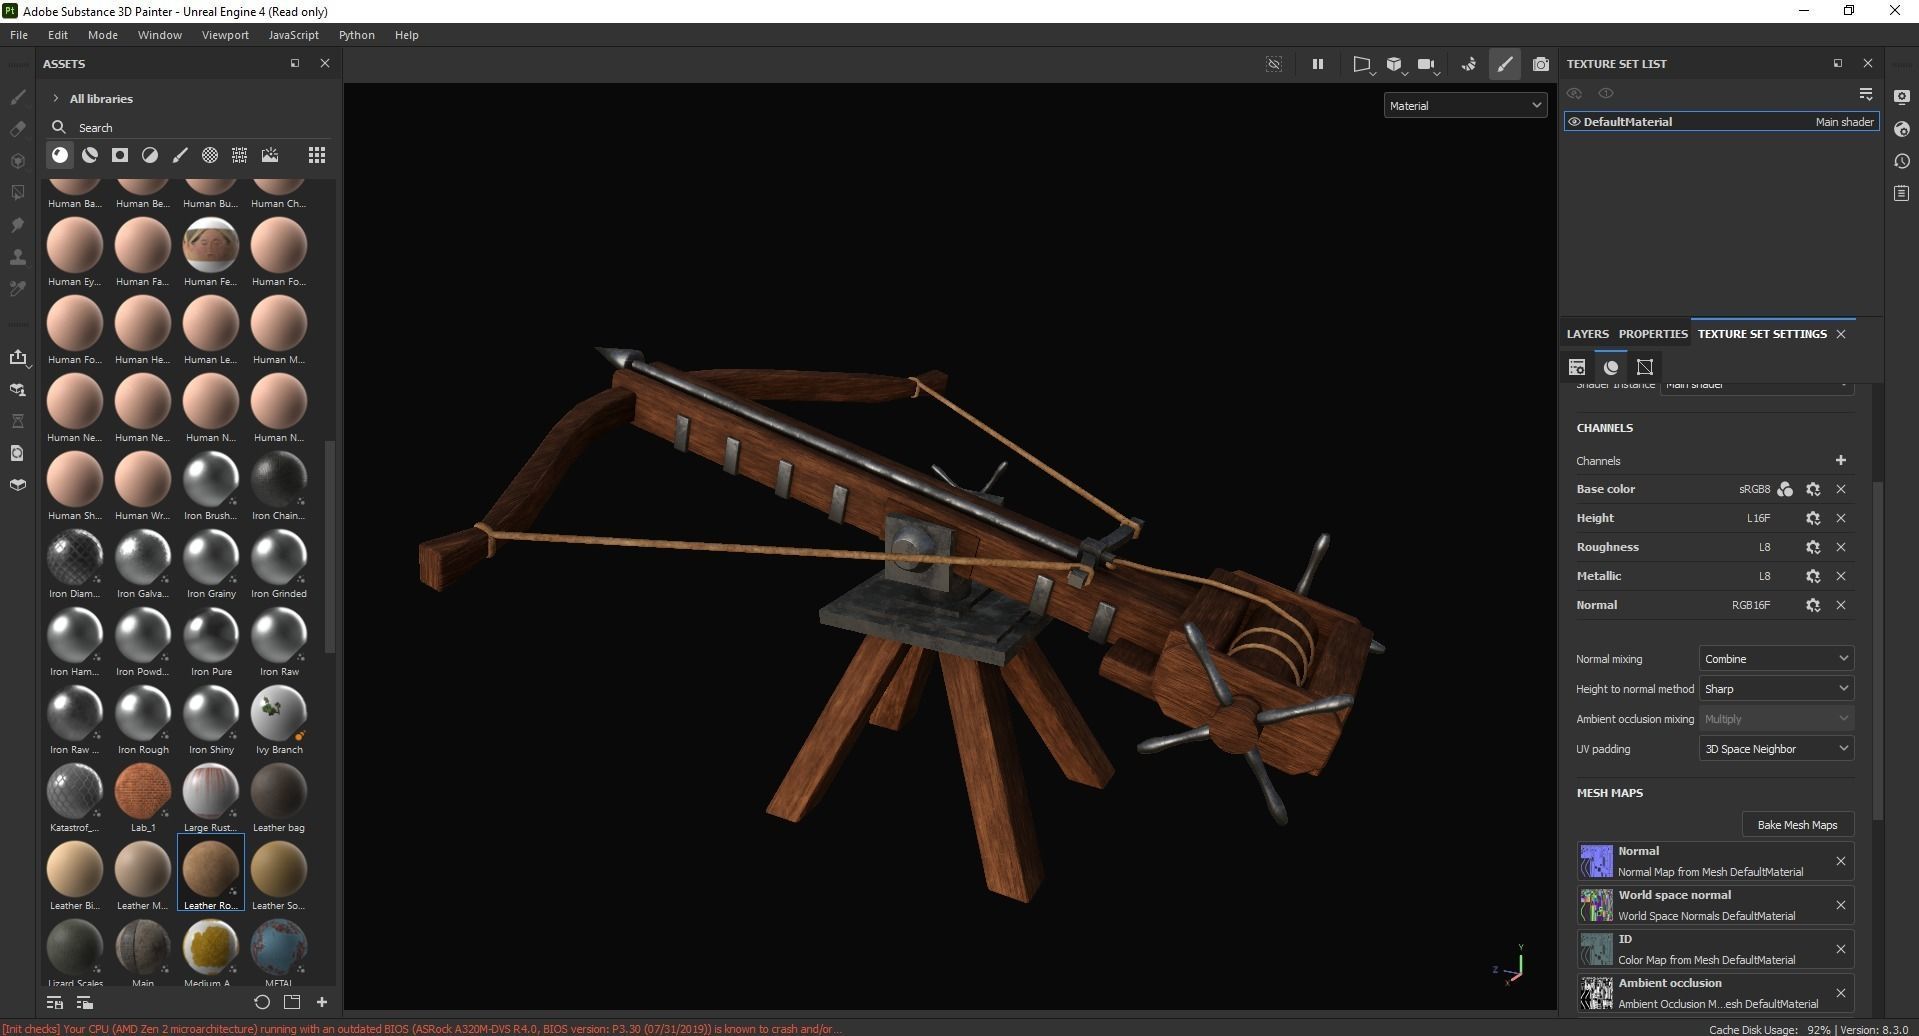Filter assets by Alphas icon
The image size is (1919, 1036).
[x=210, y=155]
